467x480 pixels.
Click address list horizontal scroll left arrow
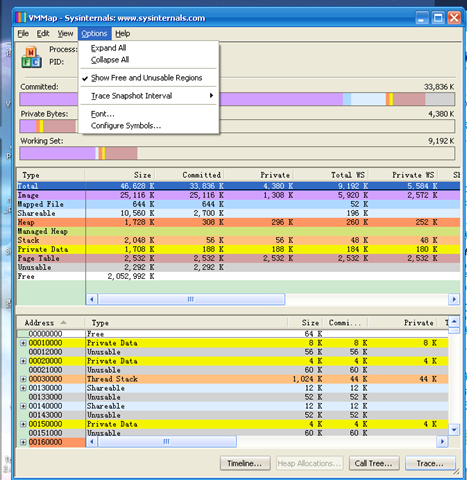coord(92,442)
